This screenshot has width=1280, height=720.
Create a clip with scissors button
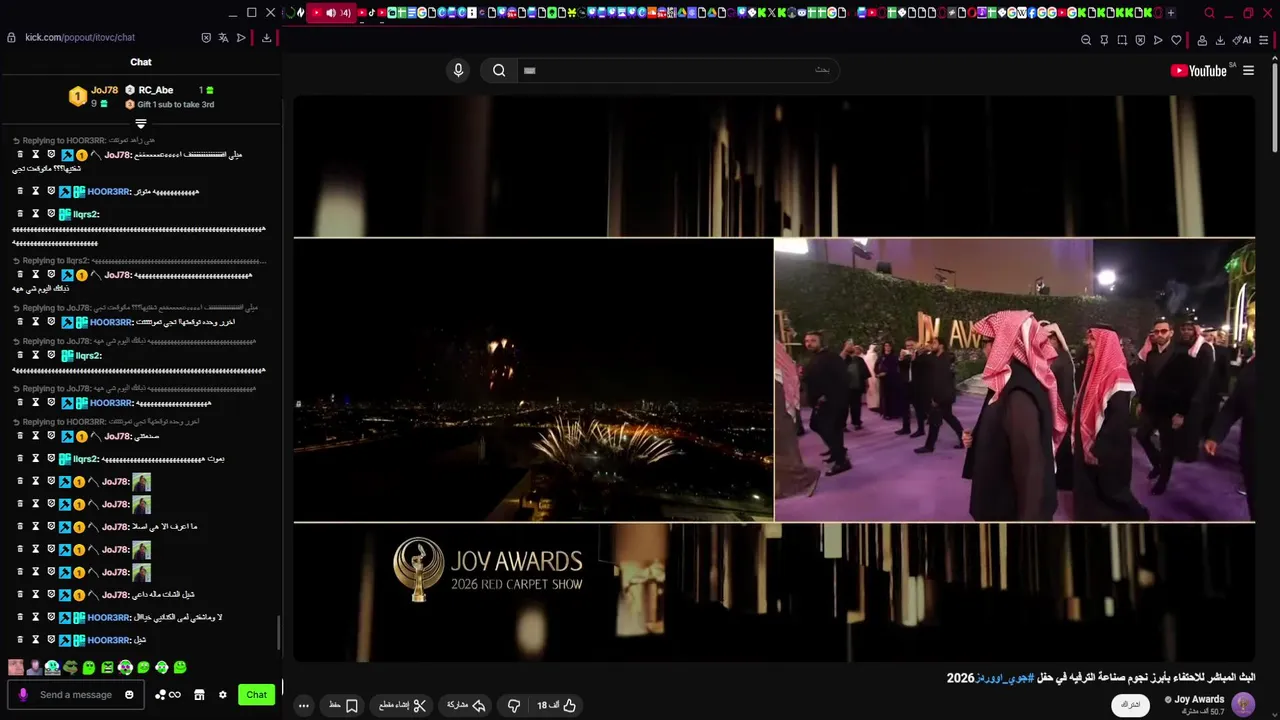pyautogui.click(x=403, y=705)
